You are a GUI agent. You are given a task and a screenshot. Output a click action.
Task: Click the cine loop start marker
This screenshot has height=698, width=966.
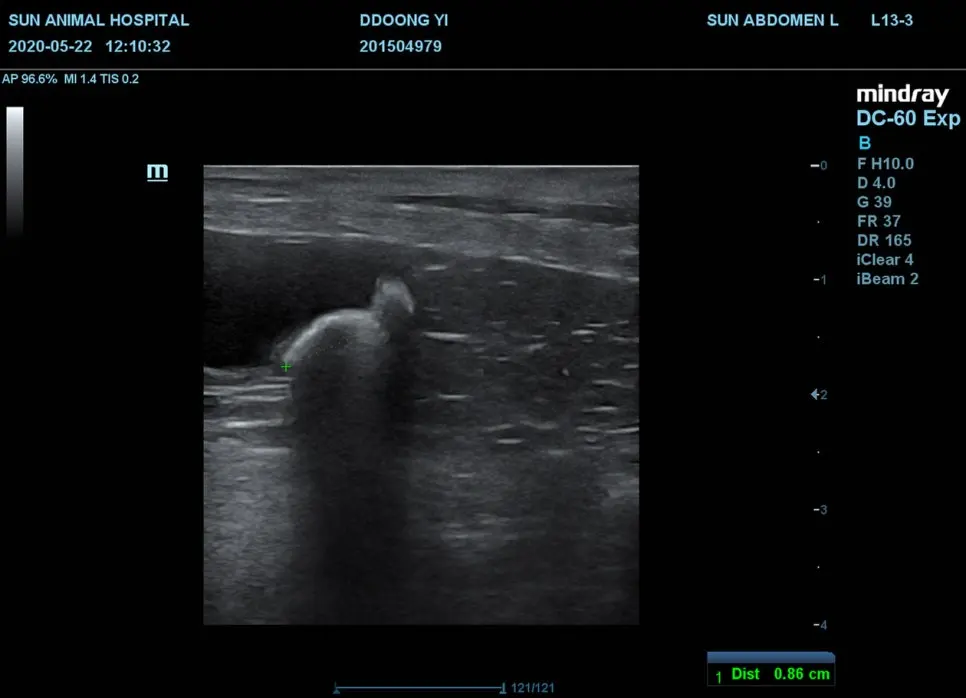click(x=336, y=689)
